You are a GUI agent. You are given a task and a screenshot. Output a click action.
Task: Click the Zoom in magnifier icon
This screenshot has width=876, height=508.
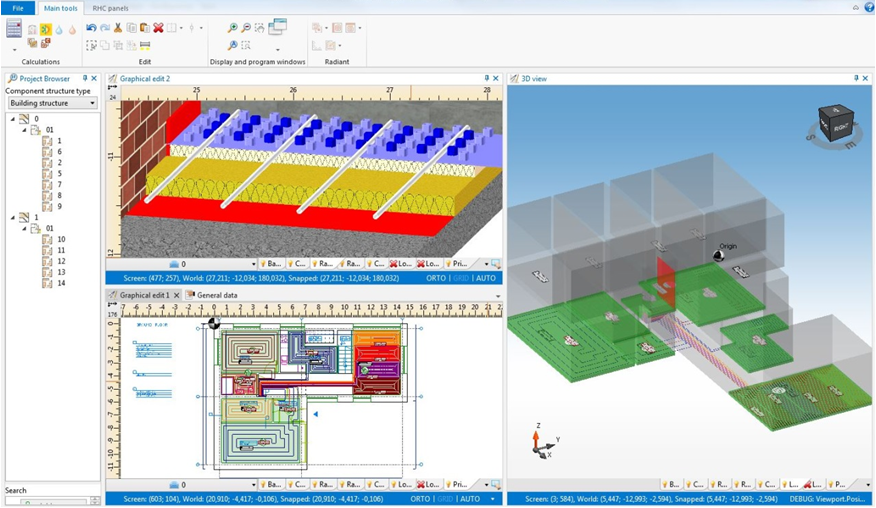233,28
